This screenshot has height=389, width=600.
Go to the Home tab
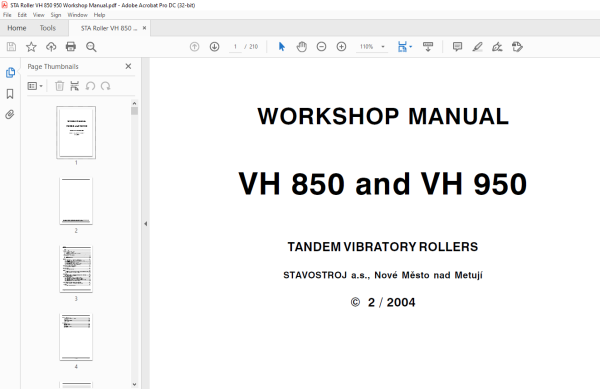(17, 28)
